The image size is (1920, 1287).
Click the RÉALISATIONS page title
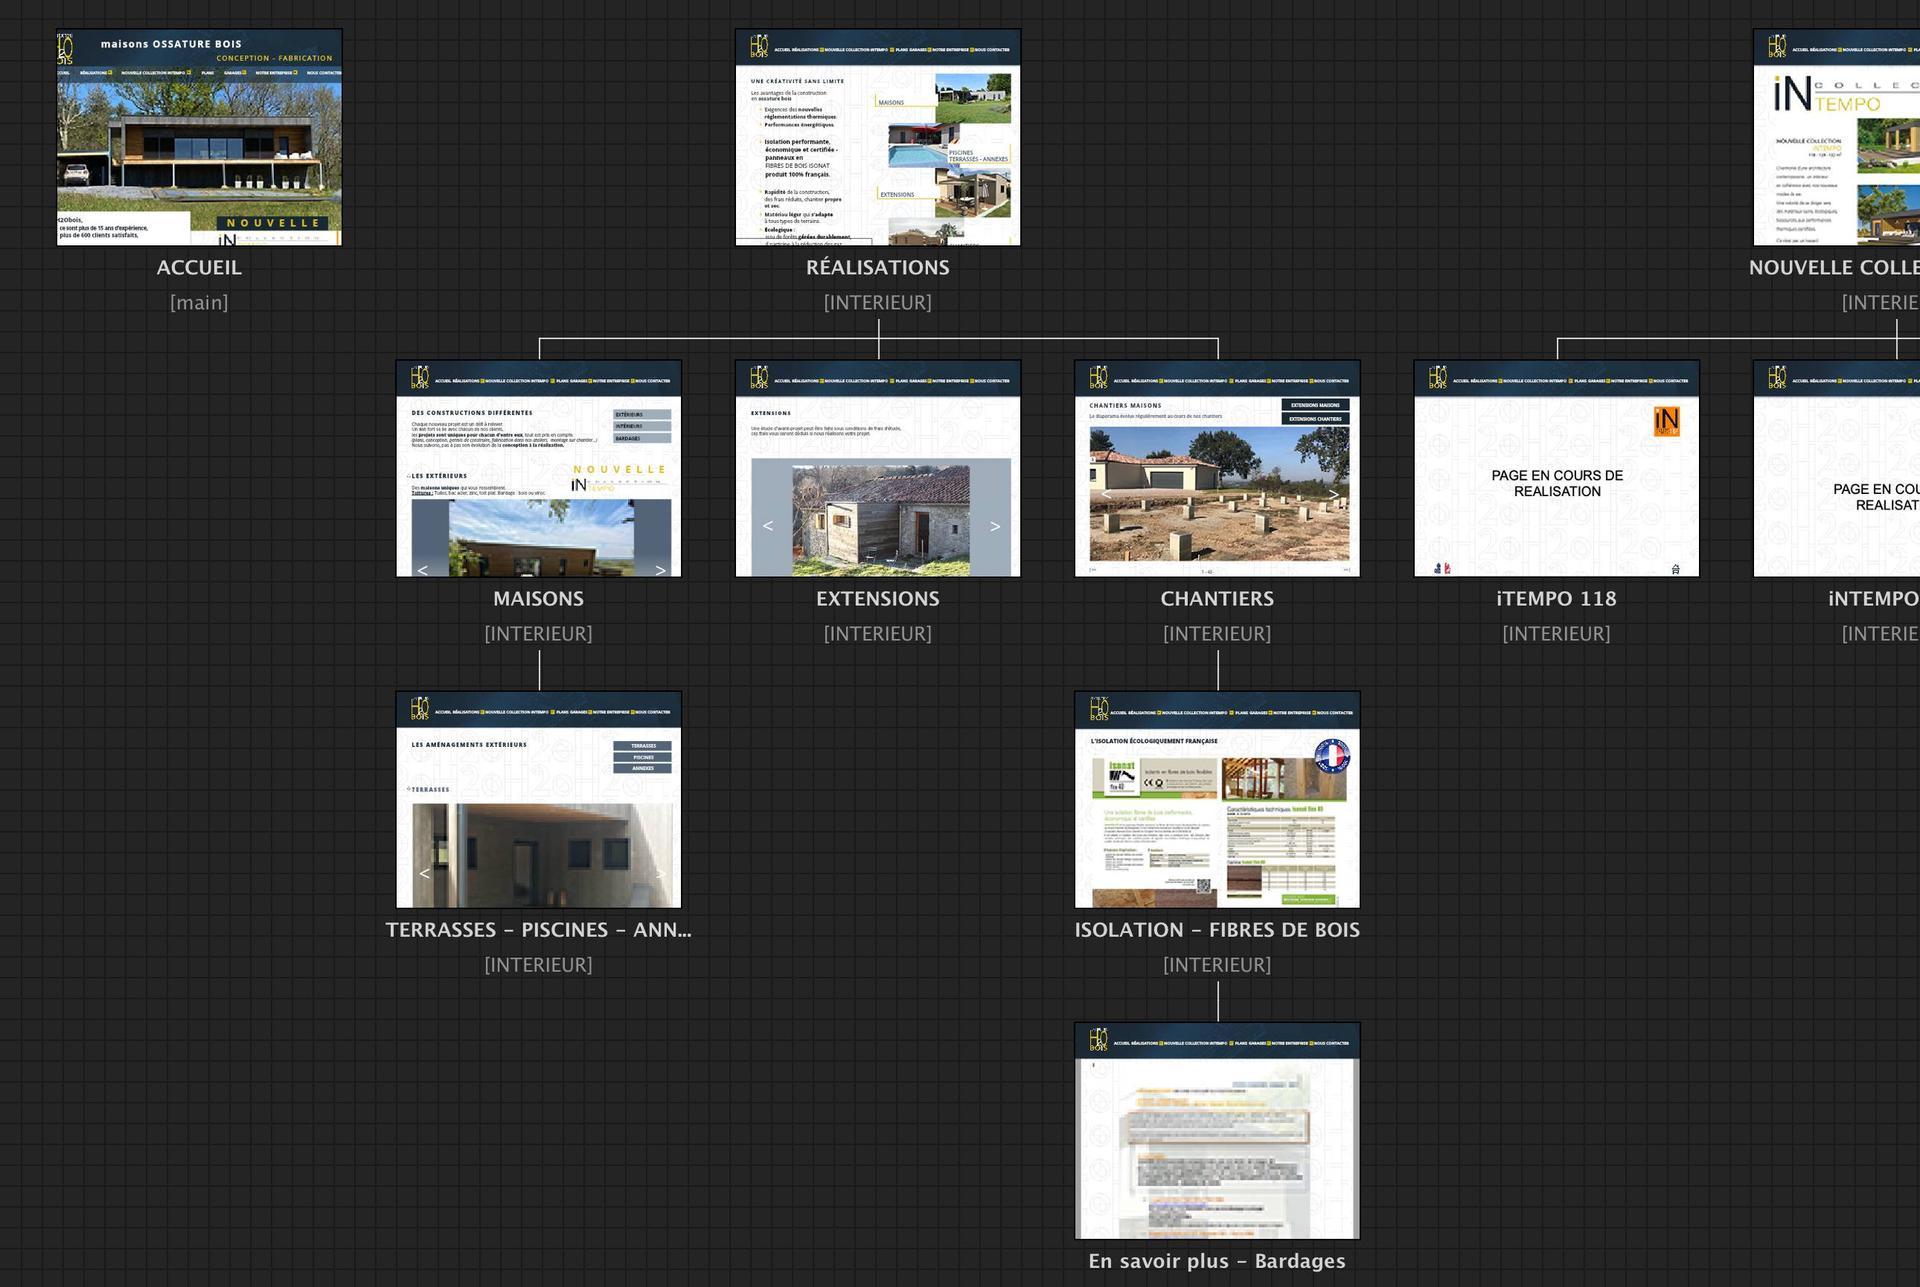tap(878, 267)
